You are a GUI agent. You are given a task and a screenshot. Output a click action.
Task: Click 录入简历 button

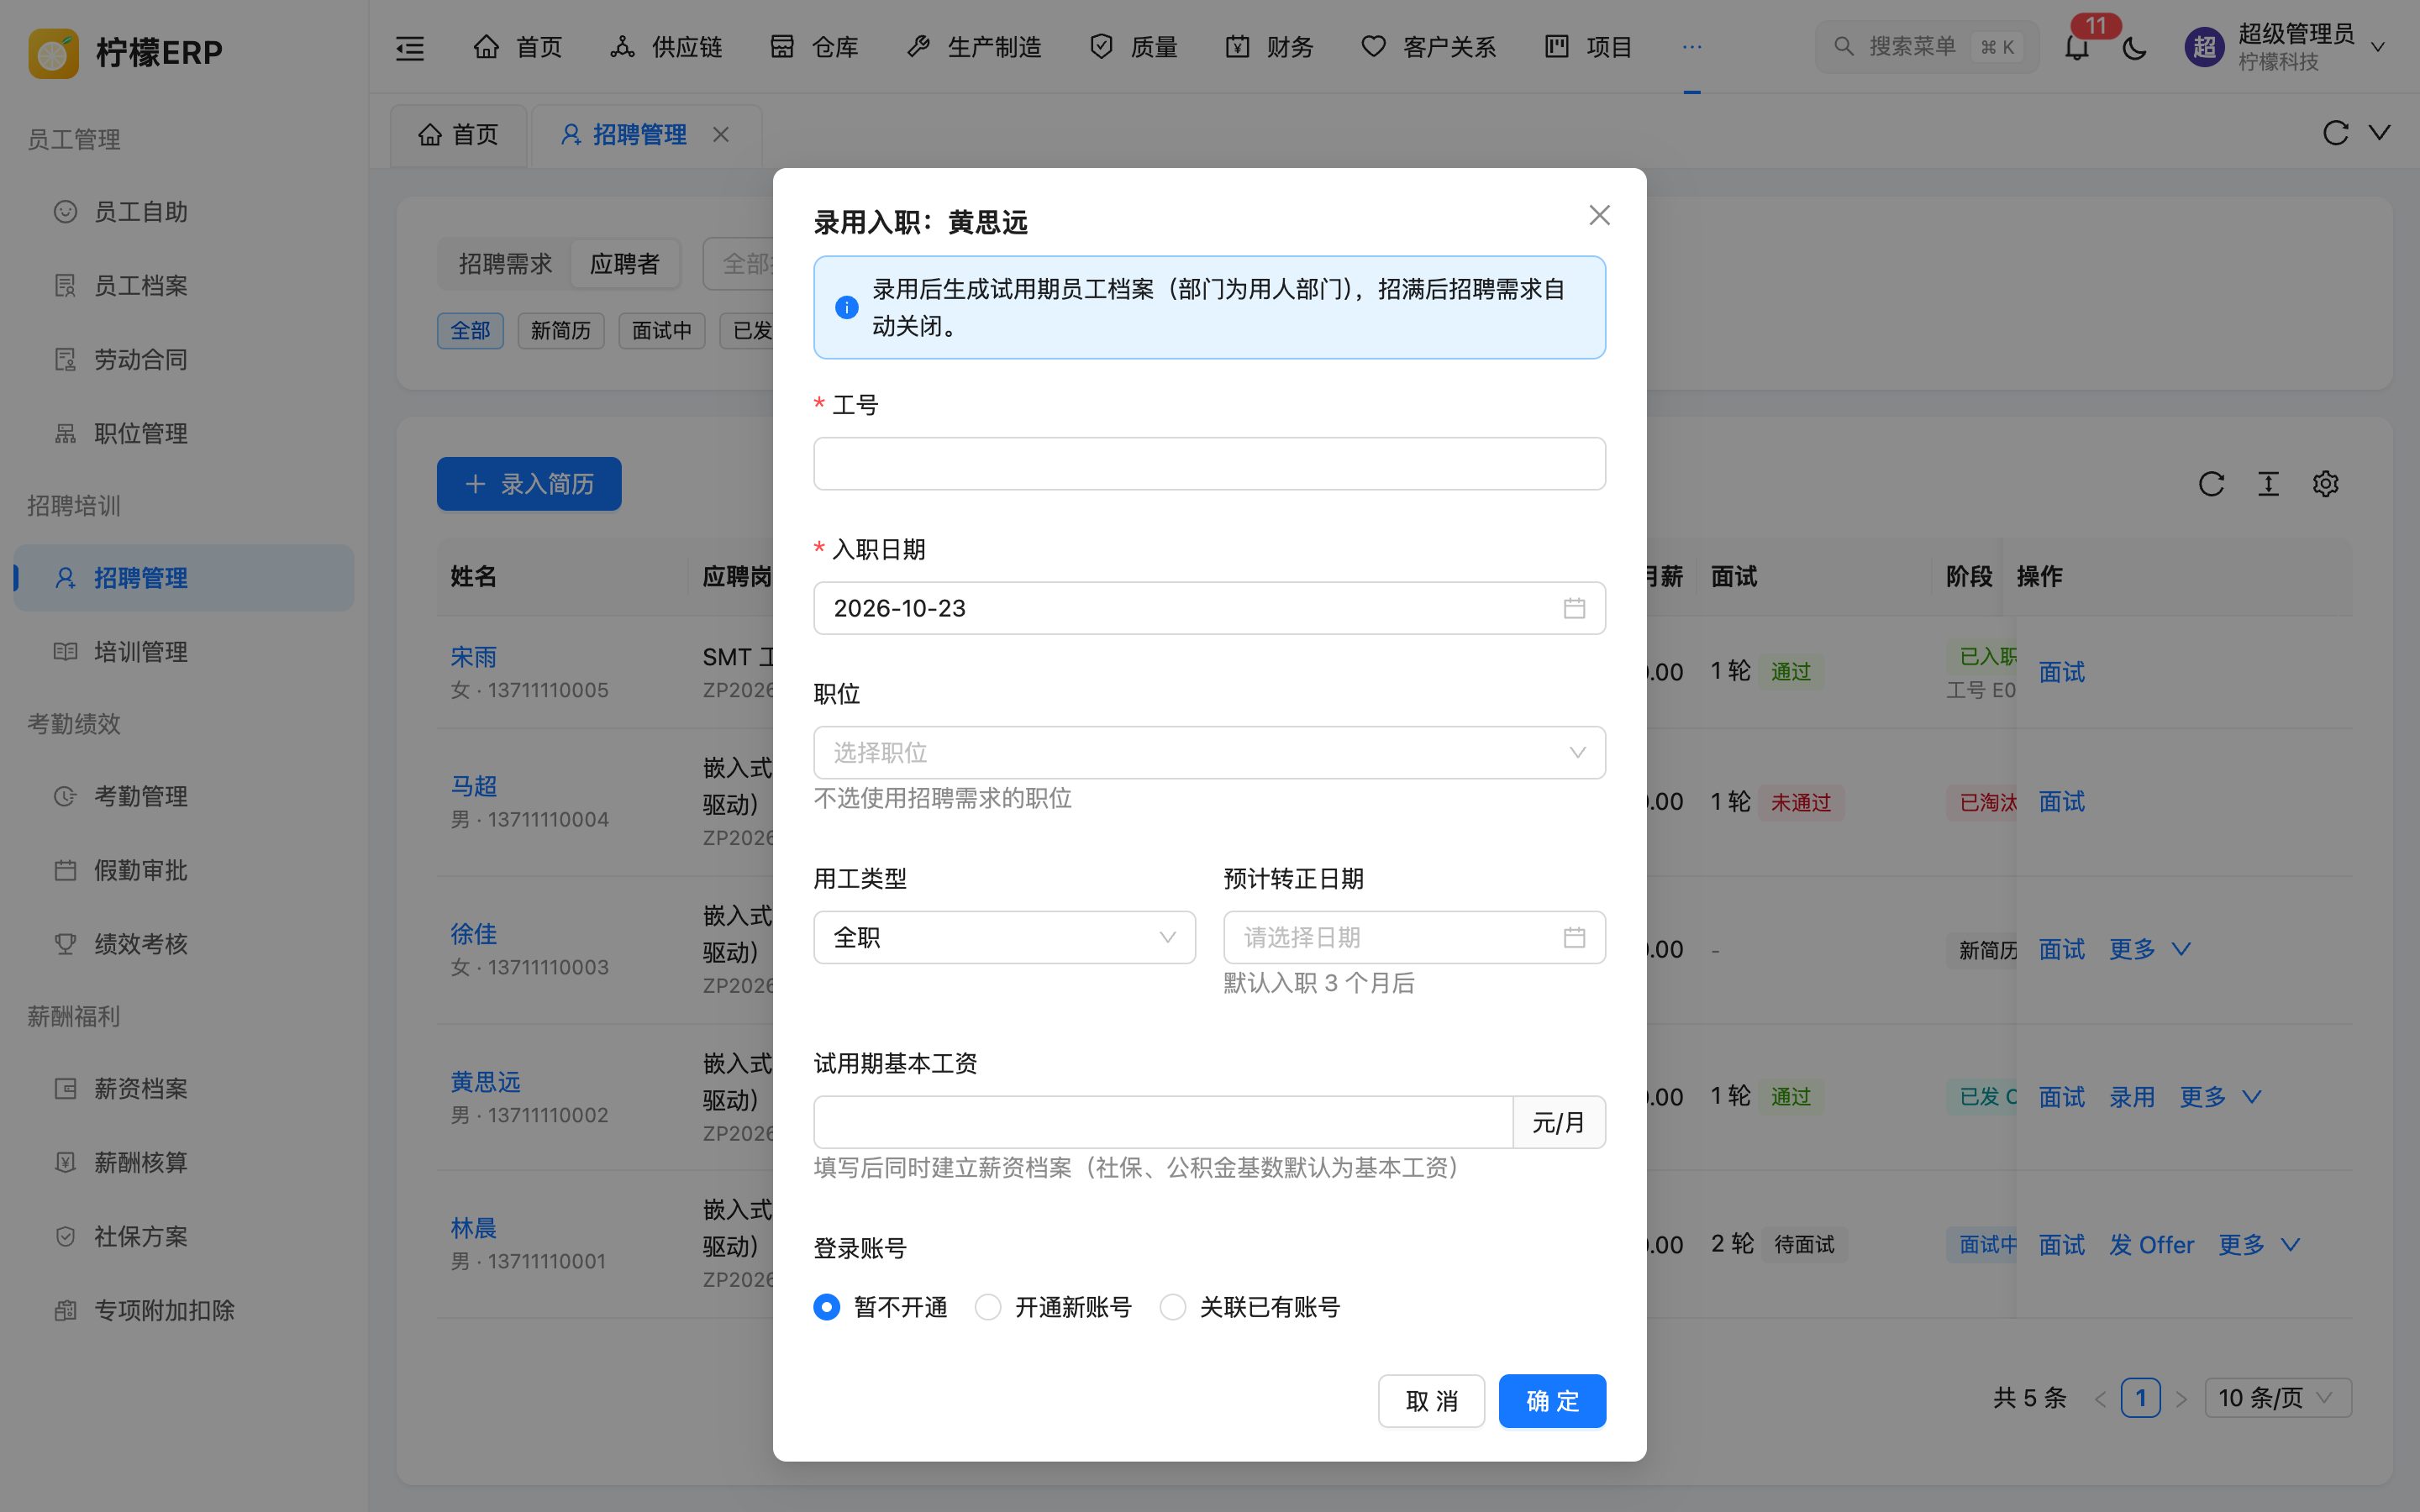point(529,484)
